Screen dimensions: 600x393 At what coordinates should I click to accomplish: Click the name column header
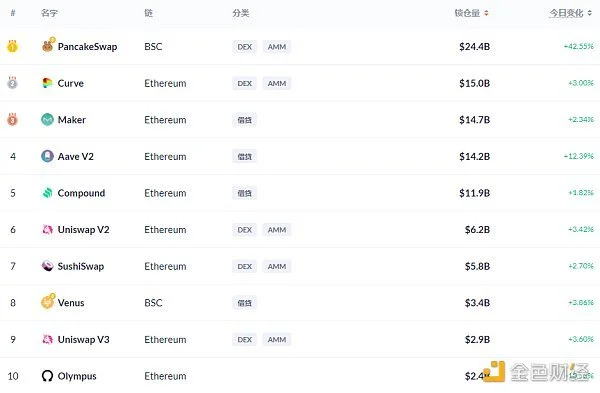click(x=49, y=13)
